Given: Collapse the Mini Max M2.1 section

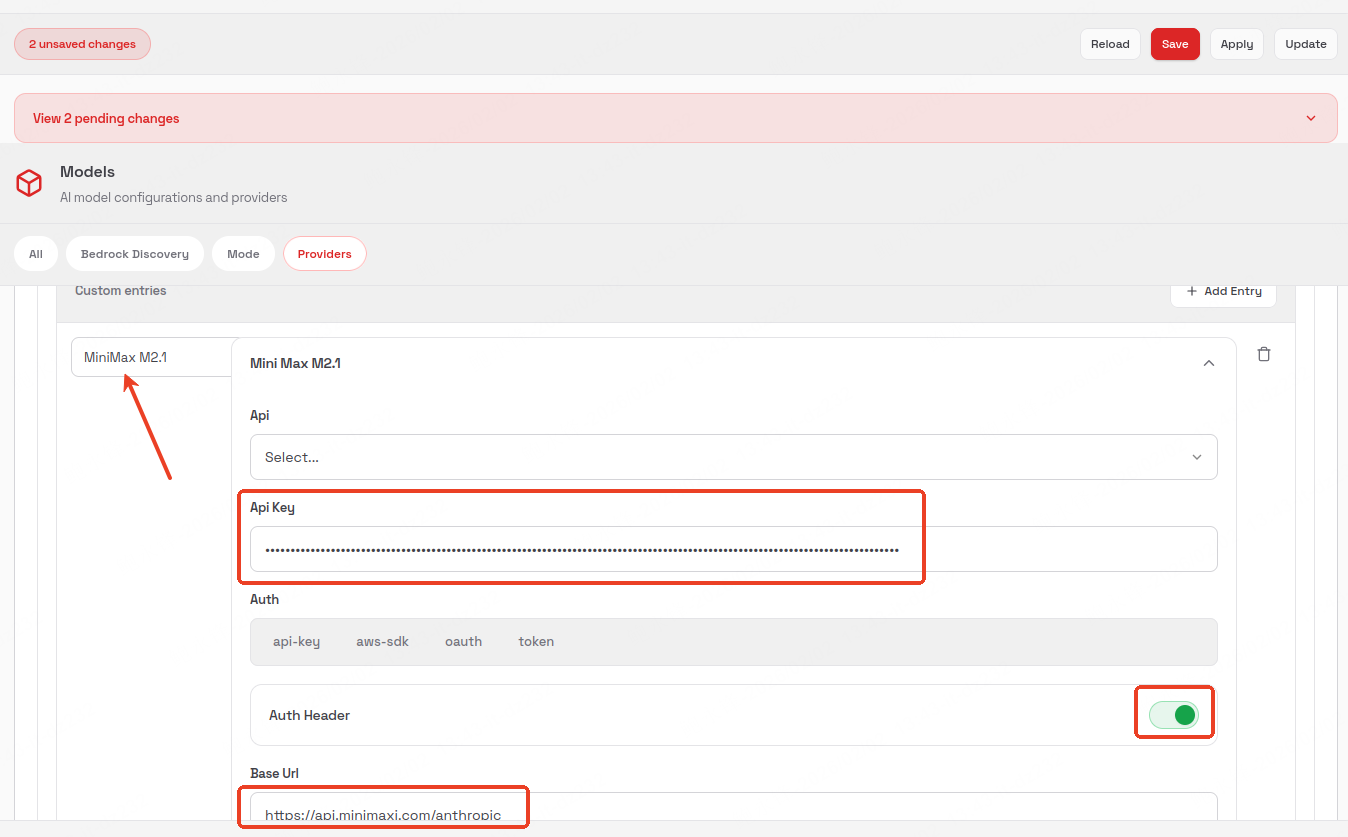Looking at the screenshot, I should click(x=1208, y=363).
